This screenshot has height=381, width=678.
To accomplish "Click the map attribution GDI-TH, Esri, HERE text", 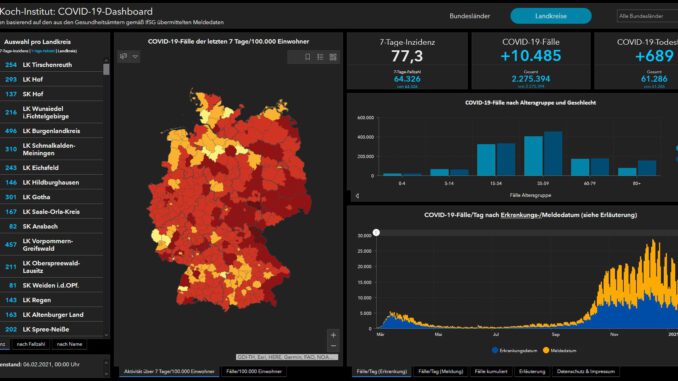I will coord(287,357).
